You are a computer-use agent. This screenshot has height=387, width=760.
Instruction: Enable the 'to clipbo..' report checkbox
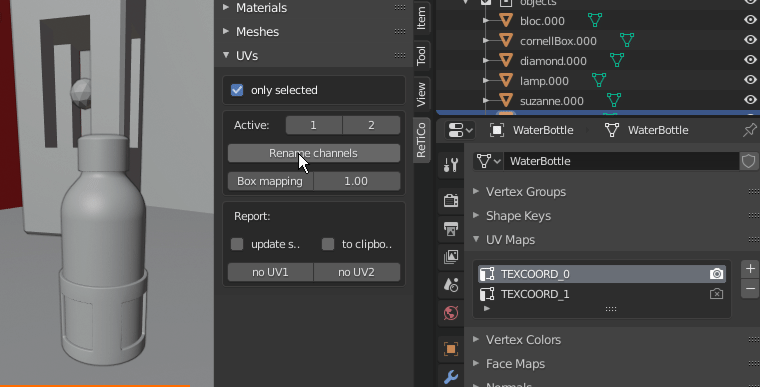click(328, 244)
